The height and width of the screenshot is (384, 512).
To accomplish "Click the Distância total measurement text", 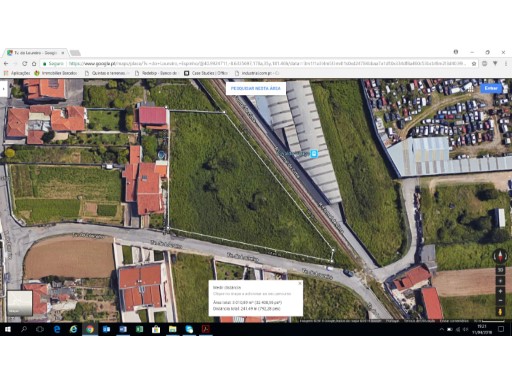I will point(247,309).
